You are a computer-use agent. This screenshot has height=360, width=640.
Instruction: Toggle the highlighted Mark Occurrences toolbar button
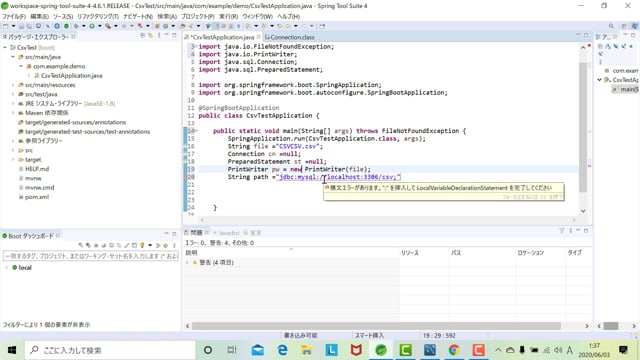pos(216,26)
